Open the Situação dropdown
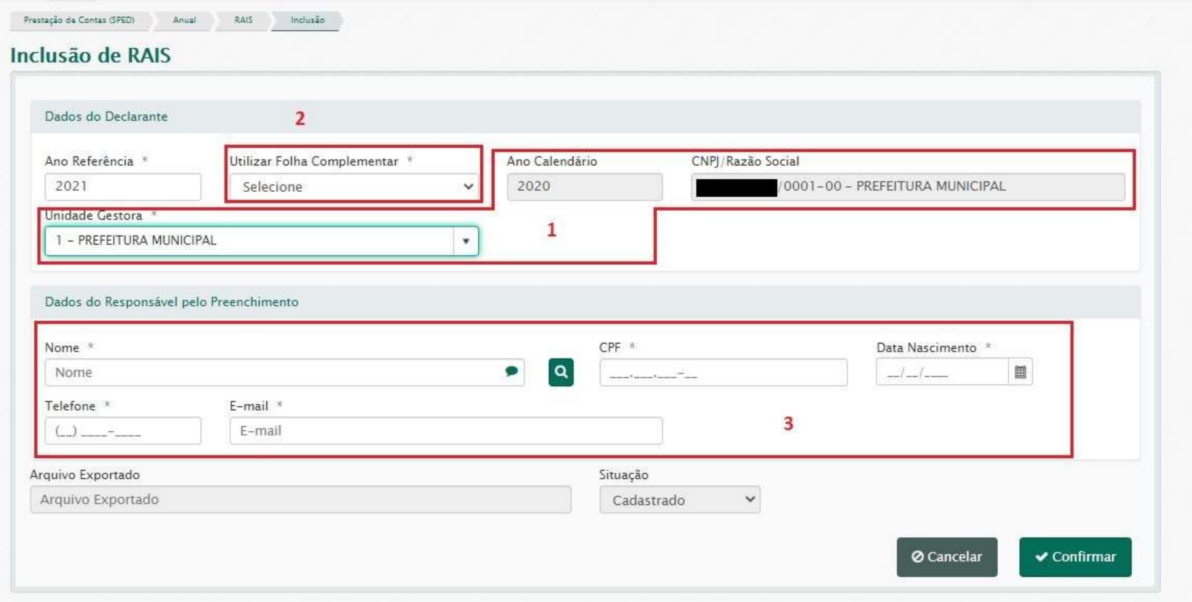1192x602 pixels. coord(679,500)
